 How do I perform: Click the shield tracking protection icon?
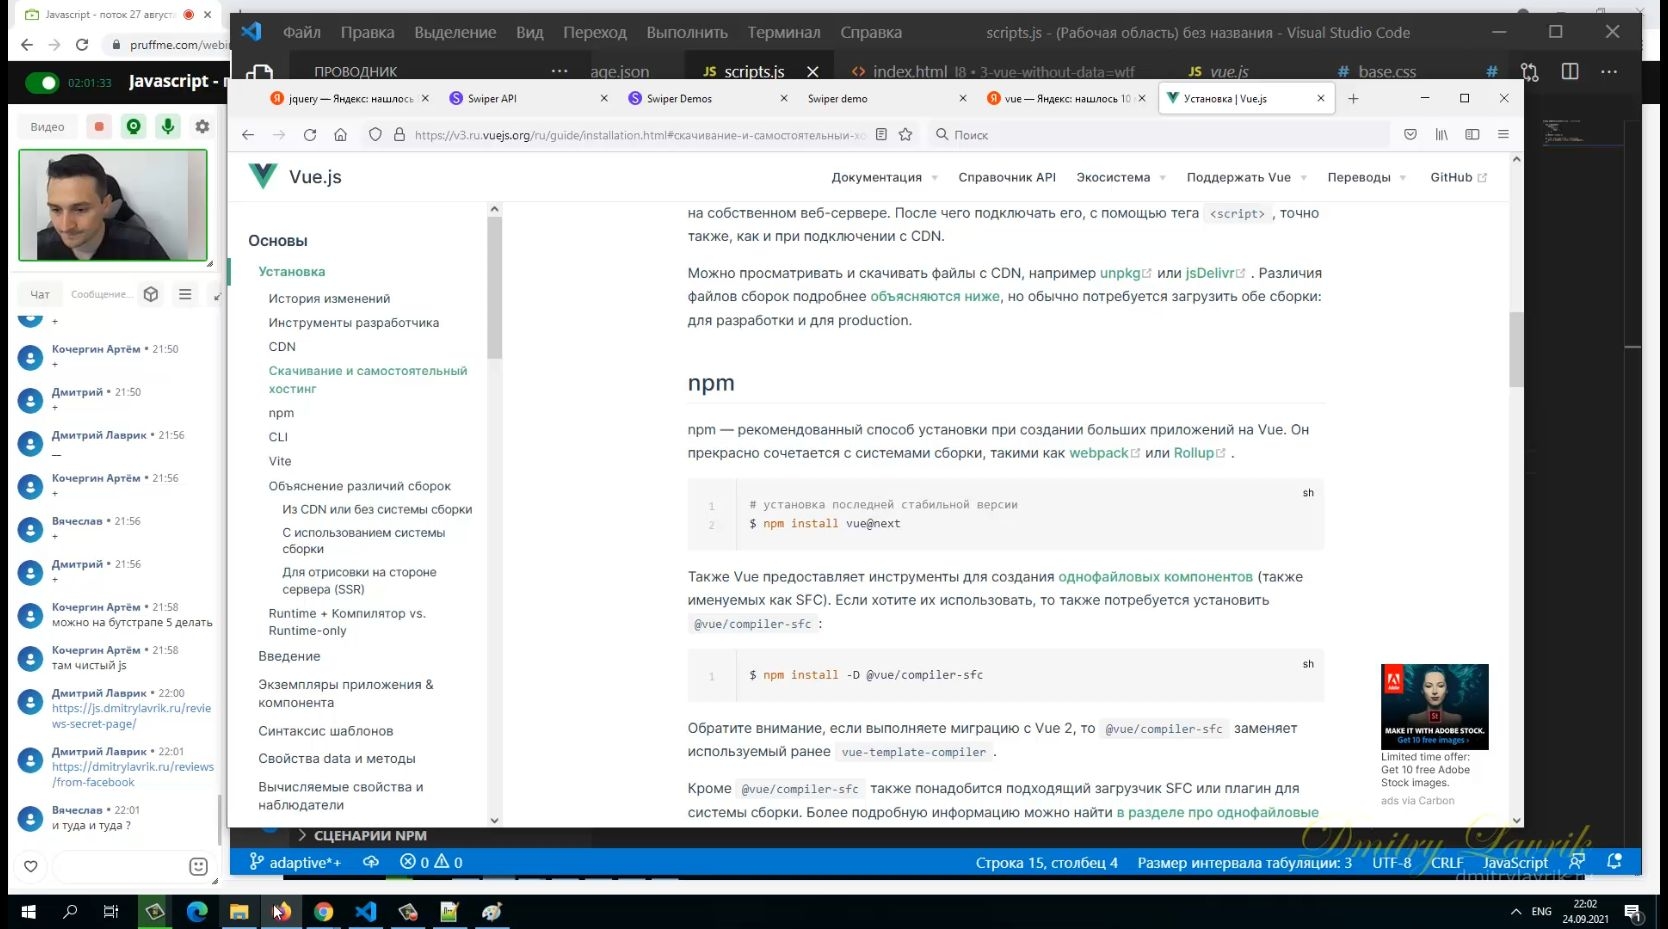pos(375,135)
